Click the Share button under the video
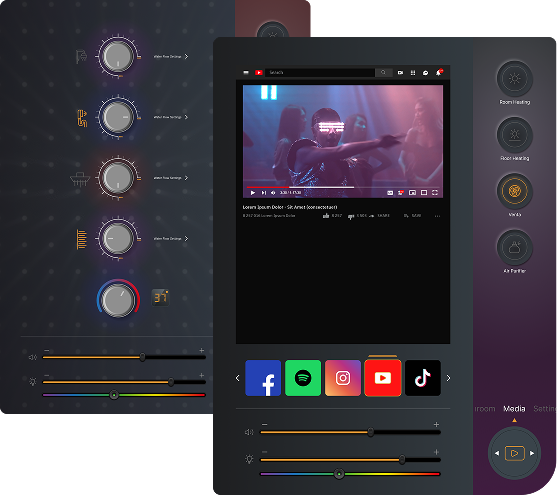The image size is (557, 495). 380,216
